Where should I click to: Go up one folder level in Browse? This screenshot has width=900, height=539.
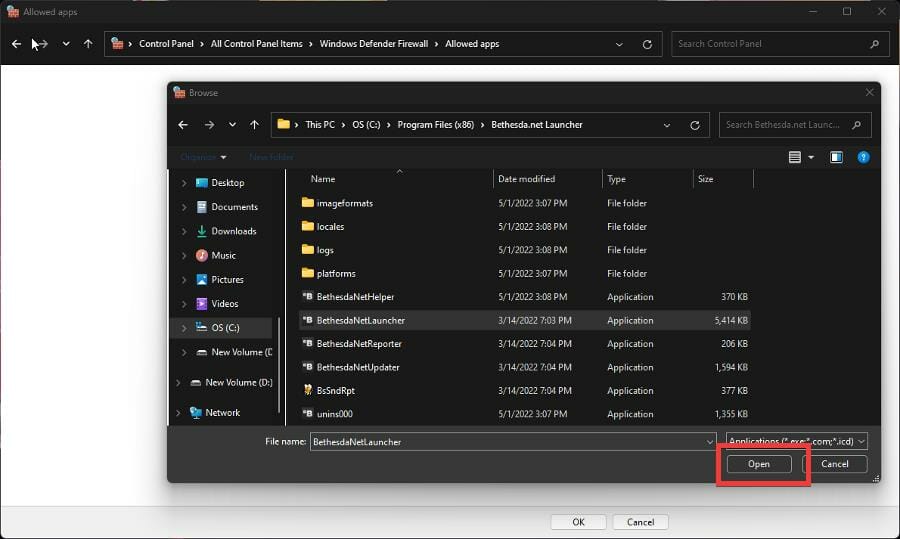coord(254,125)
